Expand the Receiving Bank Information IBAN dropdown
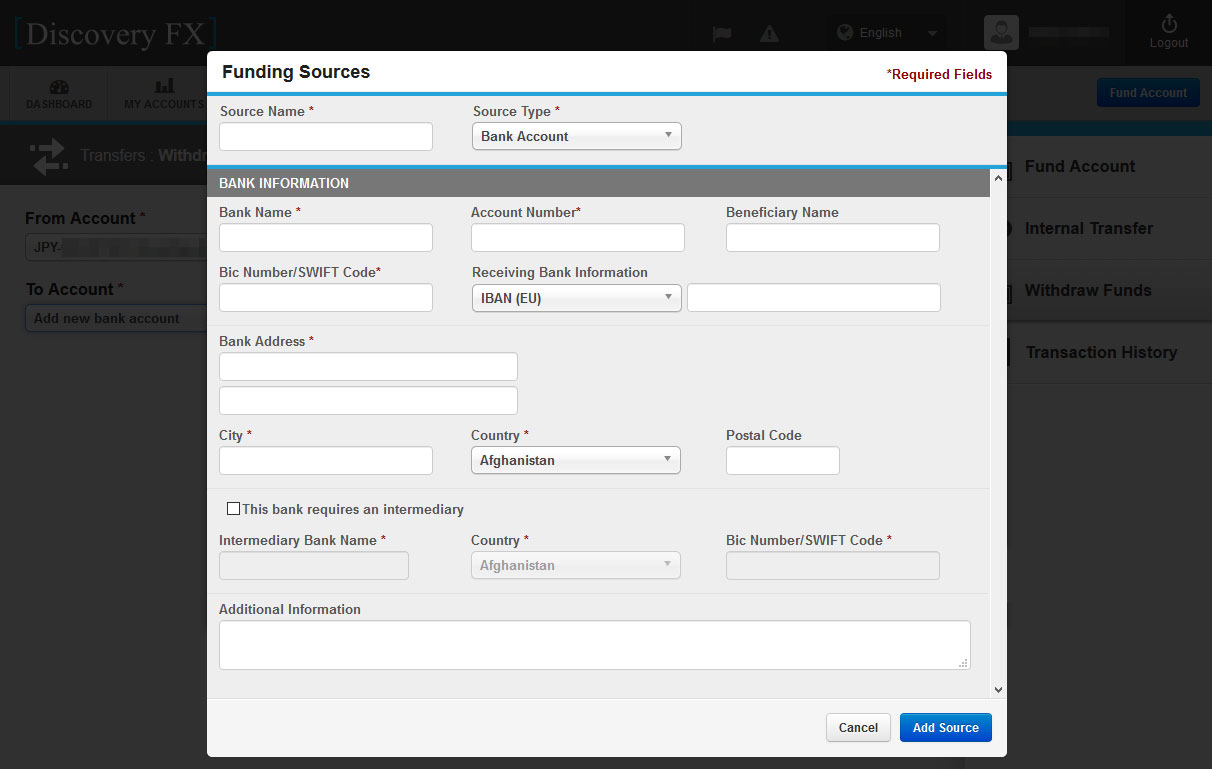Image resolution: width=1212 pixels, height=769 pixels. coord(576,298)
